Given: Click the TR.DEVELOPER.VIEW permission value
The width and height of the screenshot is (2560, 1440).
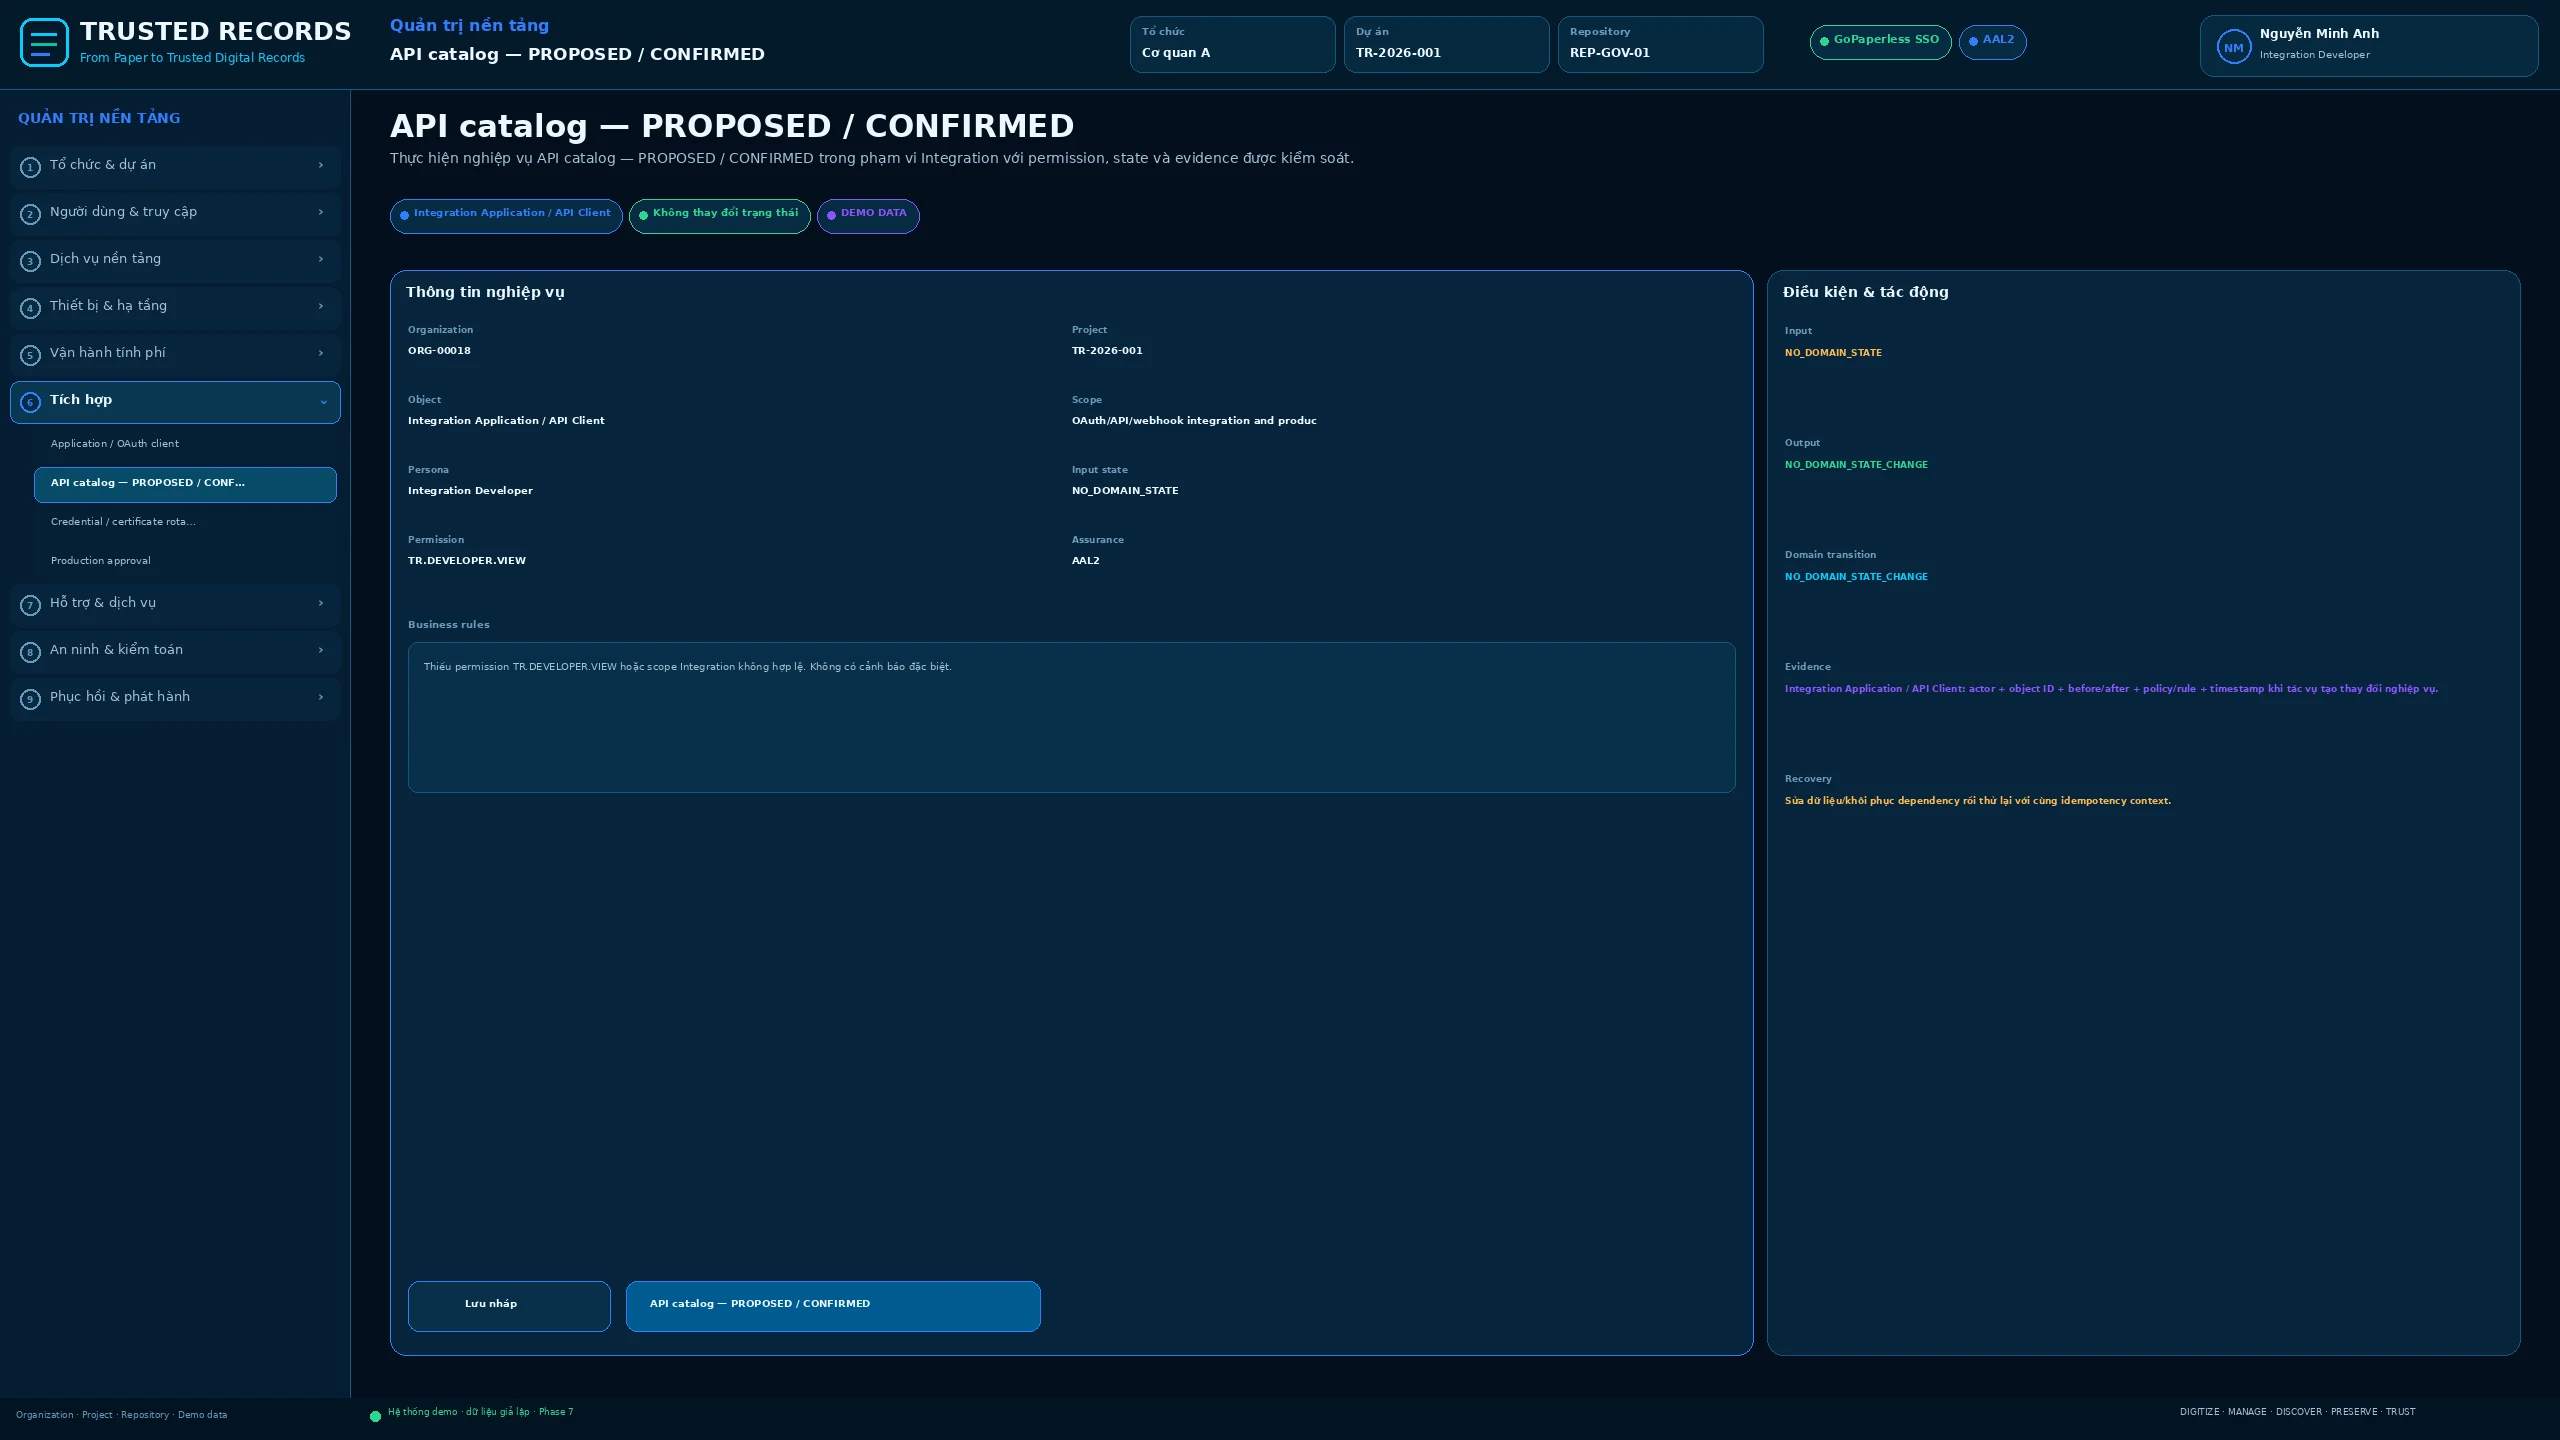Looking at the screenshot, I should (467, 561).
